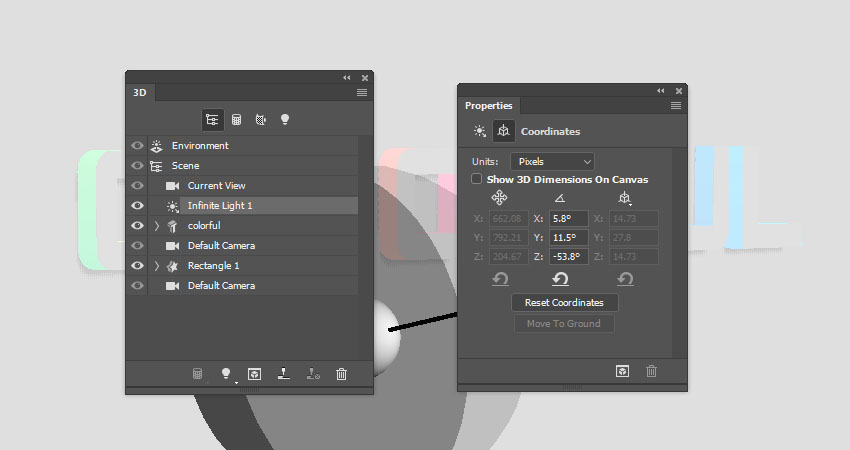This screenshot has width=850, height=450.
Task: Filter 3D panel by whole scene
Action: (x=212, y=120)
